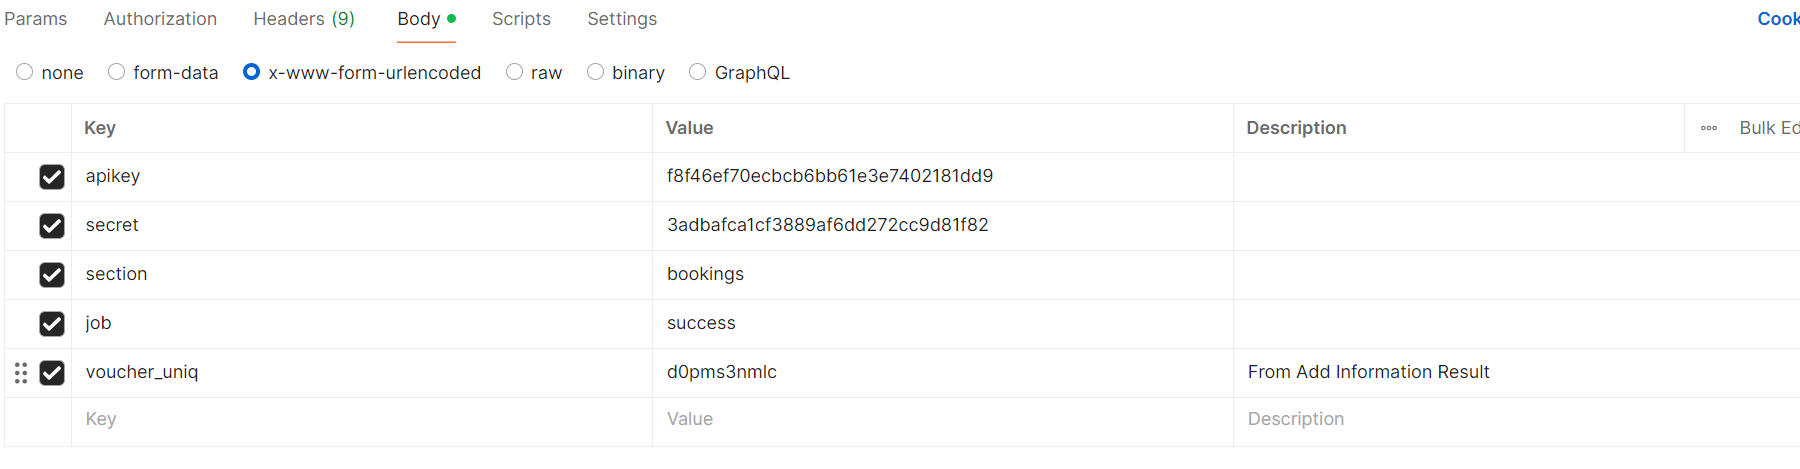Toggle the section row checkbox
Screen dimensions: 1800x469
coord(52,275)
